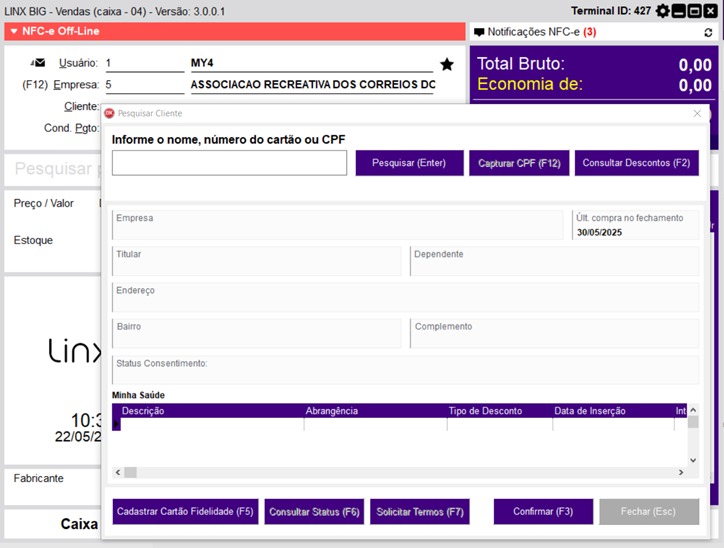Click the MY4 user name
The width and height of the screenshot is (724, 548).
(202, 63)
